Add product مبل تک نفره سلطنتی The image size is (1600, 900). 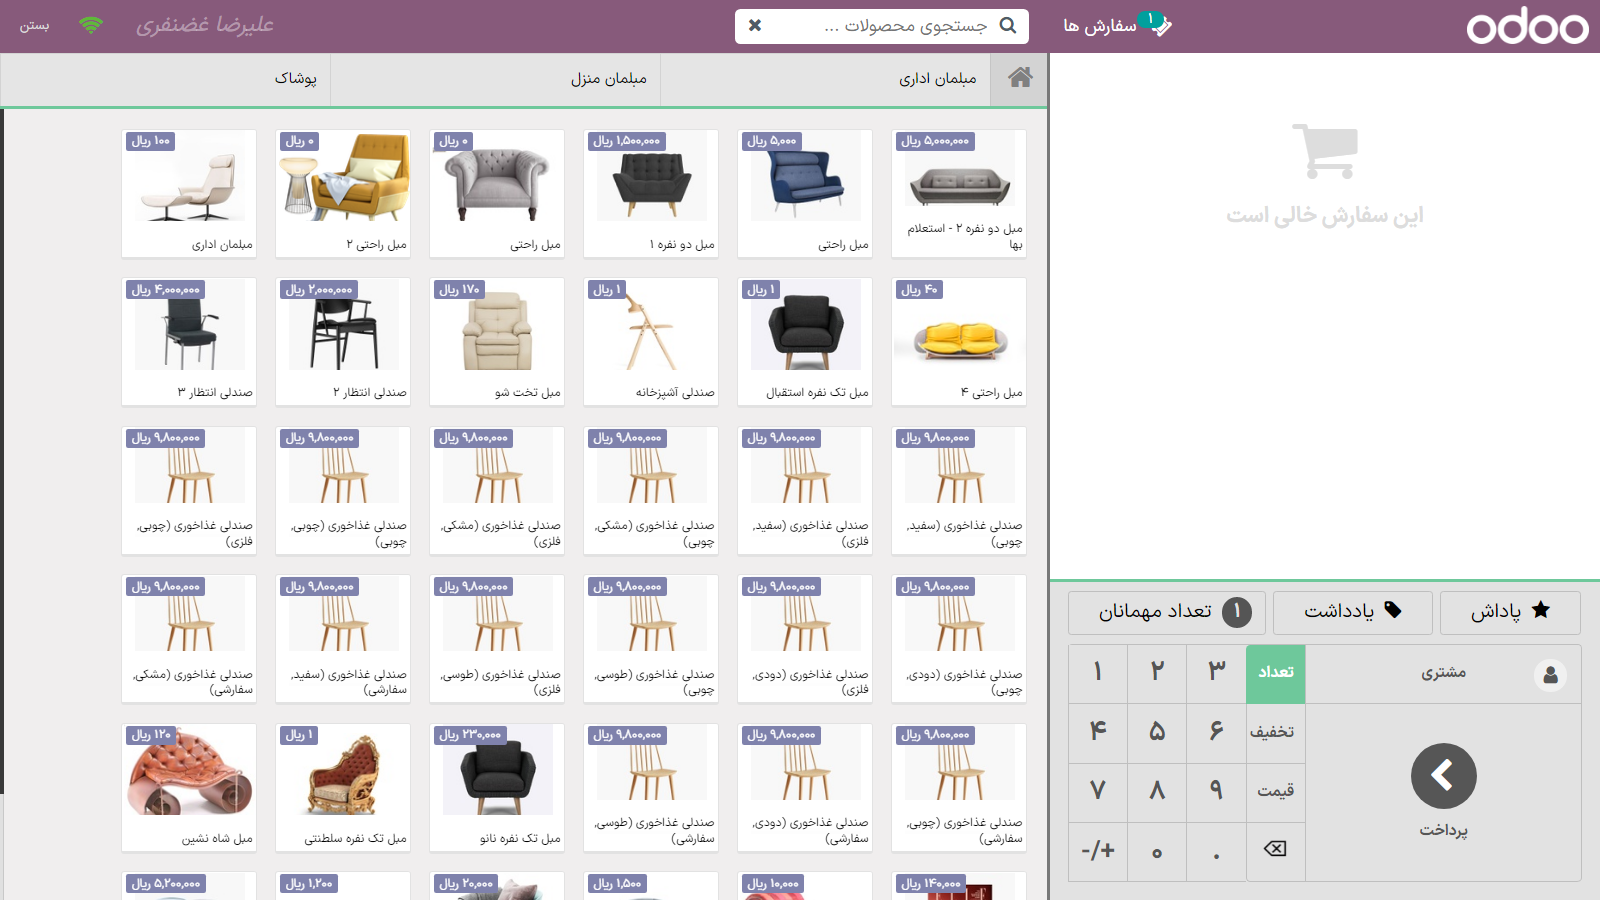343,788
